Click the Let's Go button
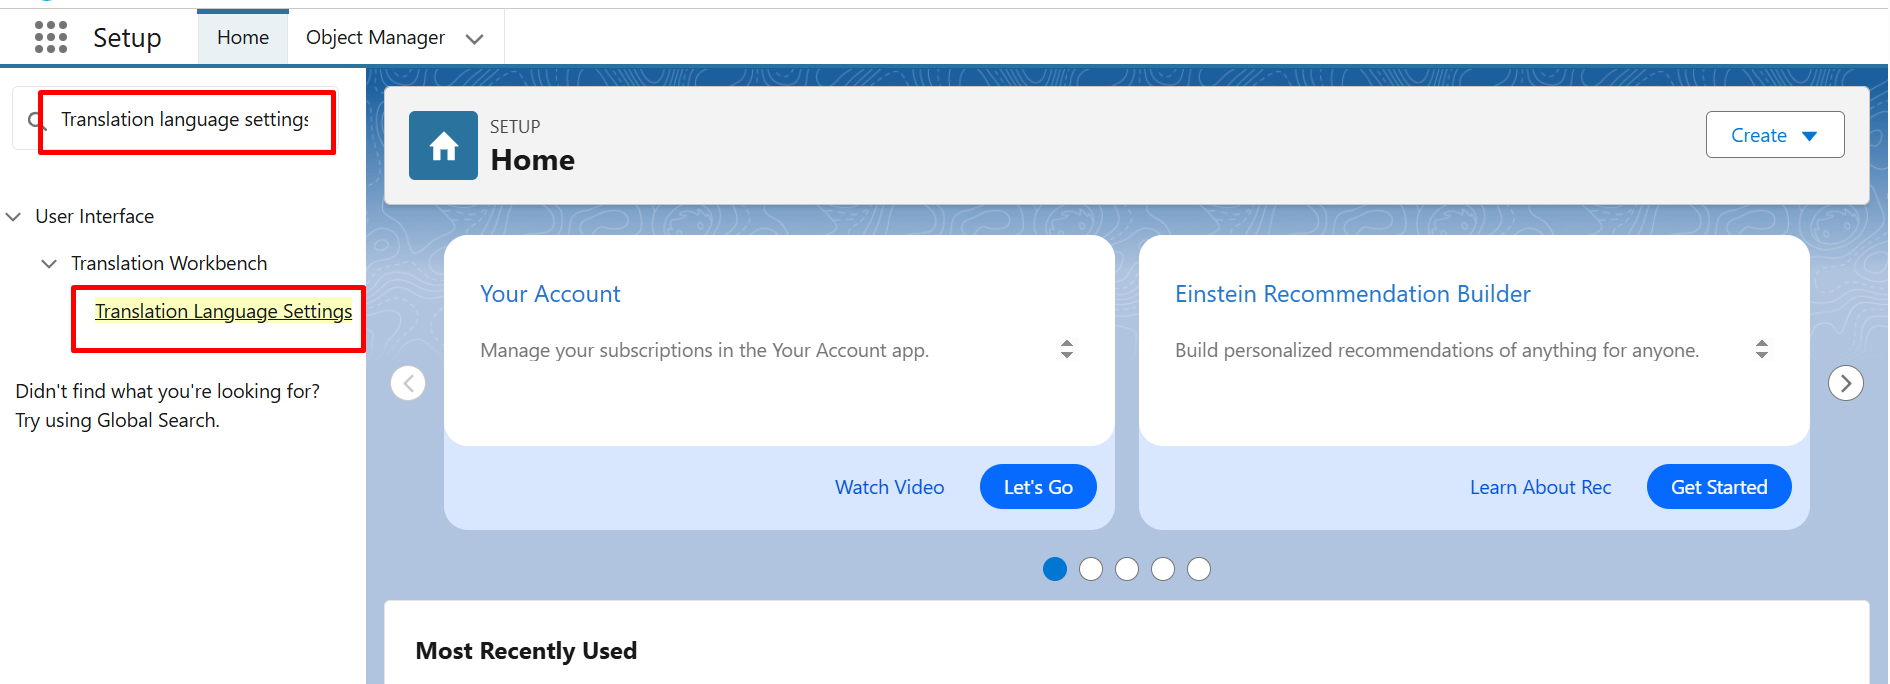Viewport: 1890px width, 684px height. (x=1038, y=487)
